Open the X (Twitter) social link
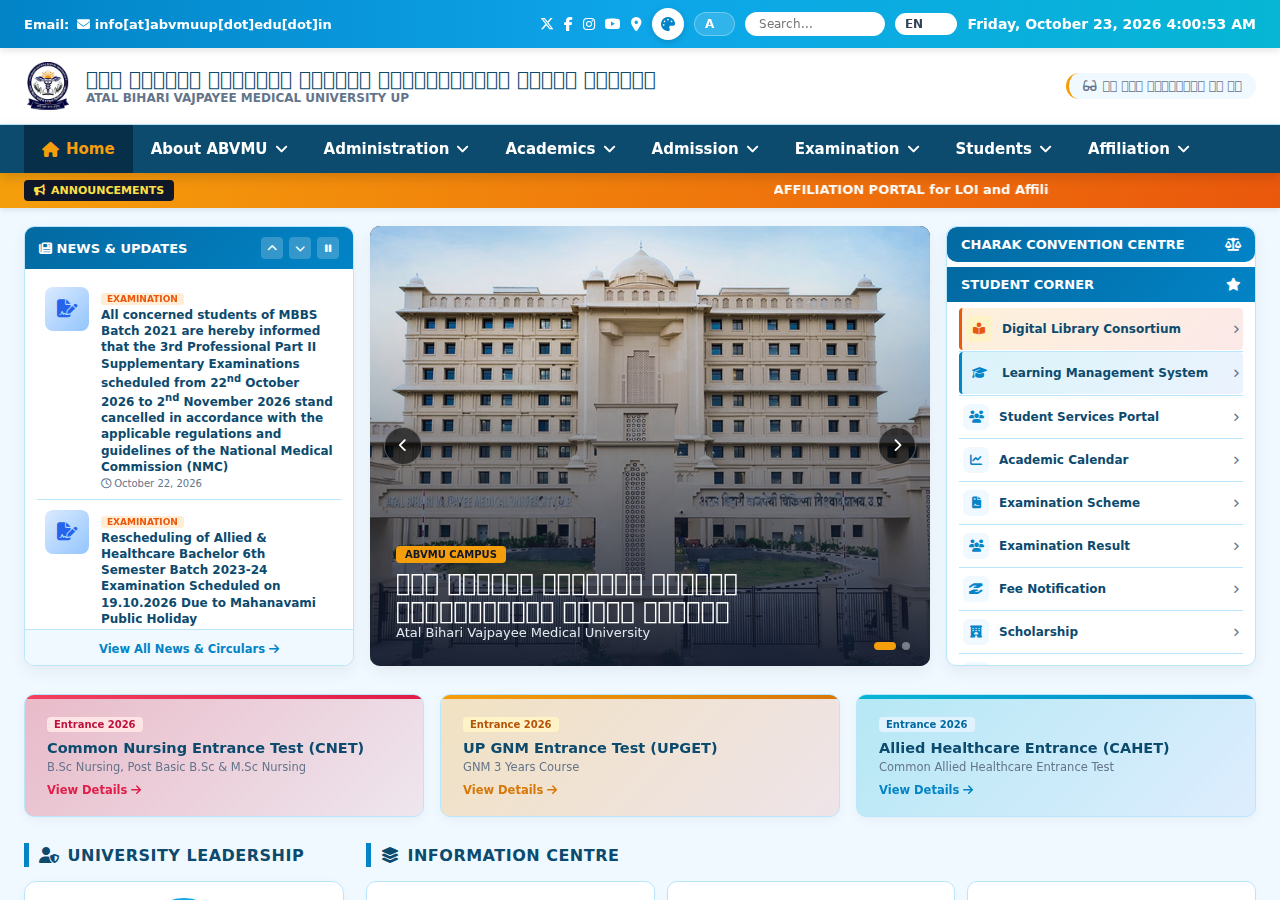 tap(547, 24)
